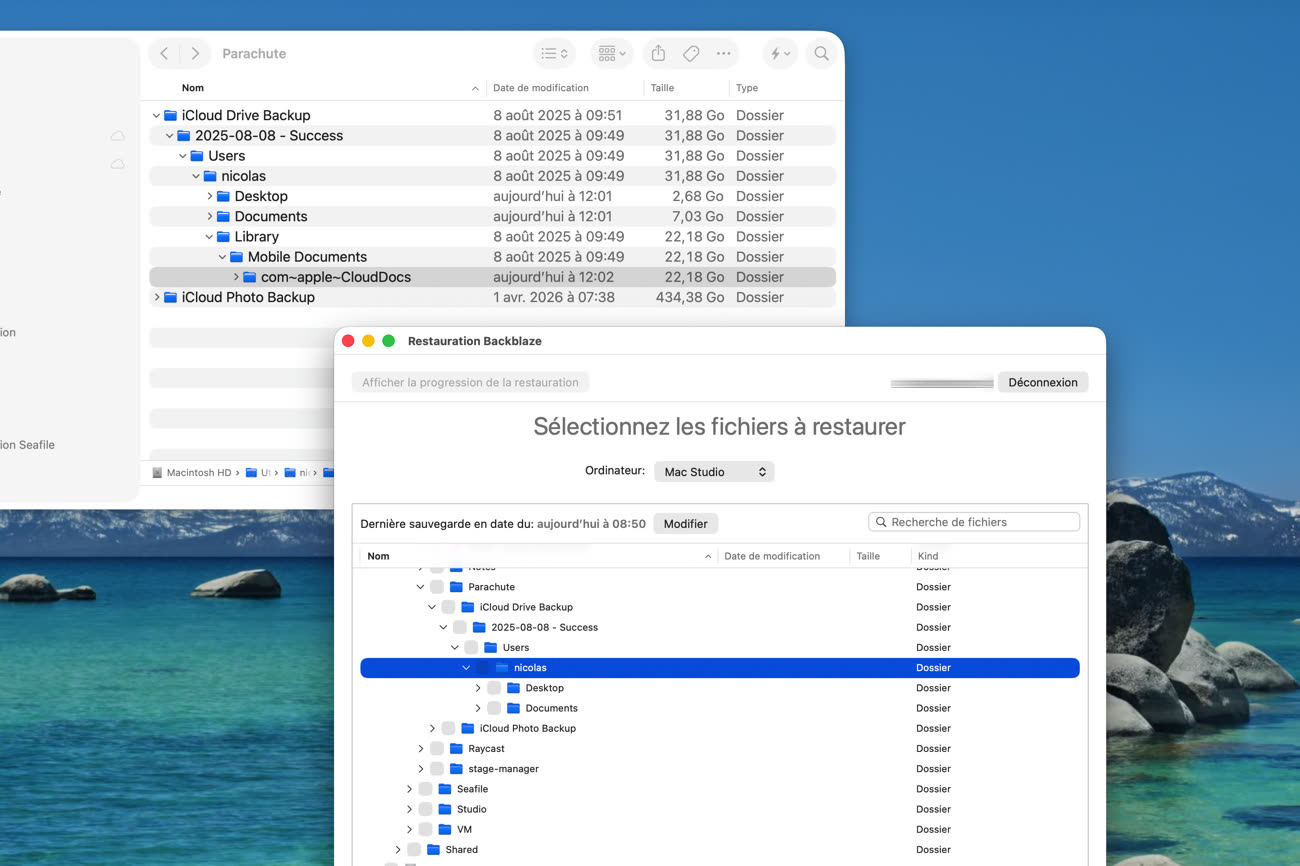This screenshot has width=1300, height=866.
Task: Click the Finder back navigation arrow
Action: pos(165,54)
